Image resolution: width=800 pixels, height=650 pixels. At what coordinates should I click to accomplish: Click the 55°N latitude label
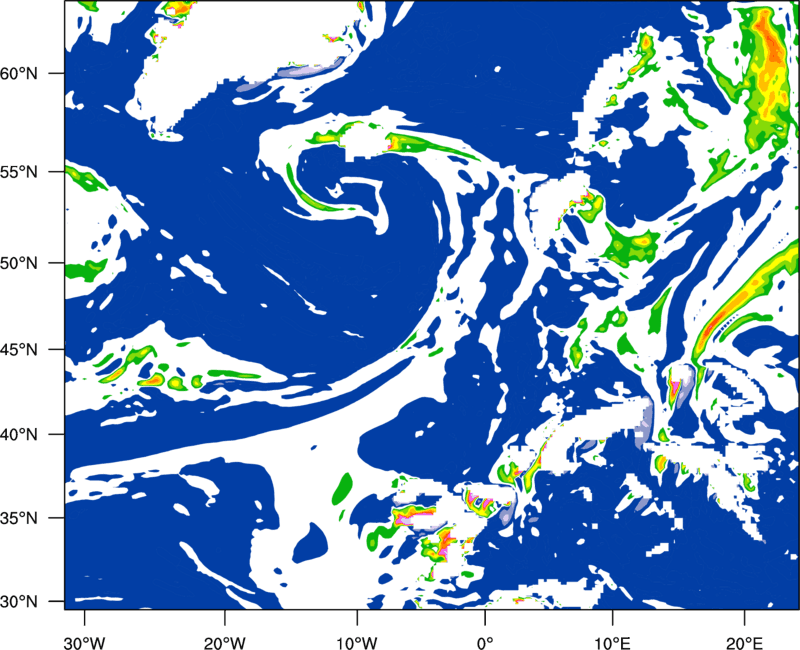pos(19,172)
